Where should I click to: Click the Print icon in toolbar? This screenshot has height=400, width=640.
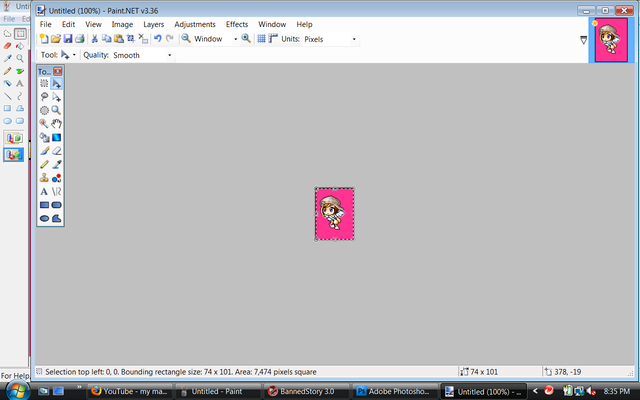[x=80, y=39]
